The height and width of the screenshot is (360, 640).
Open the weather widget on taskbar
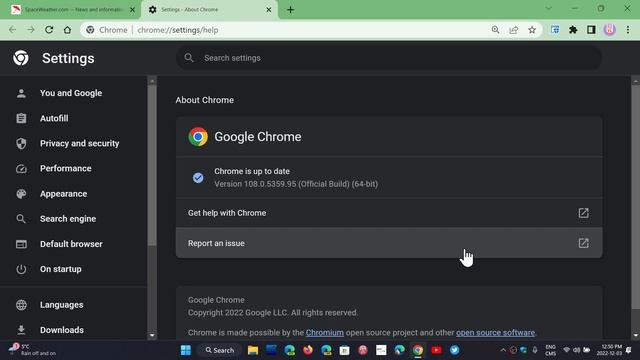tap(33, 350)
